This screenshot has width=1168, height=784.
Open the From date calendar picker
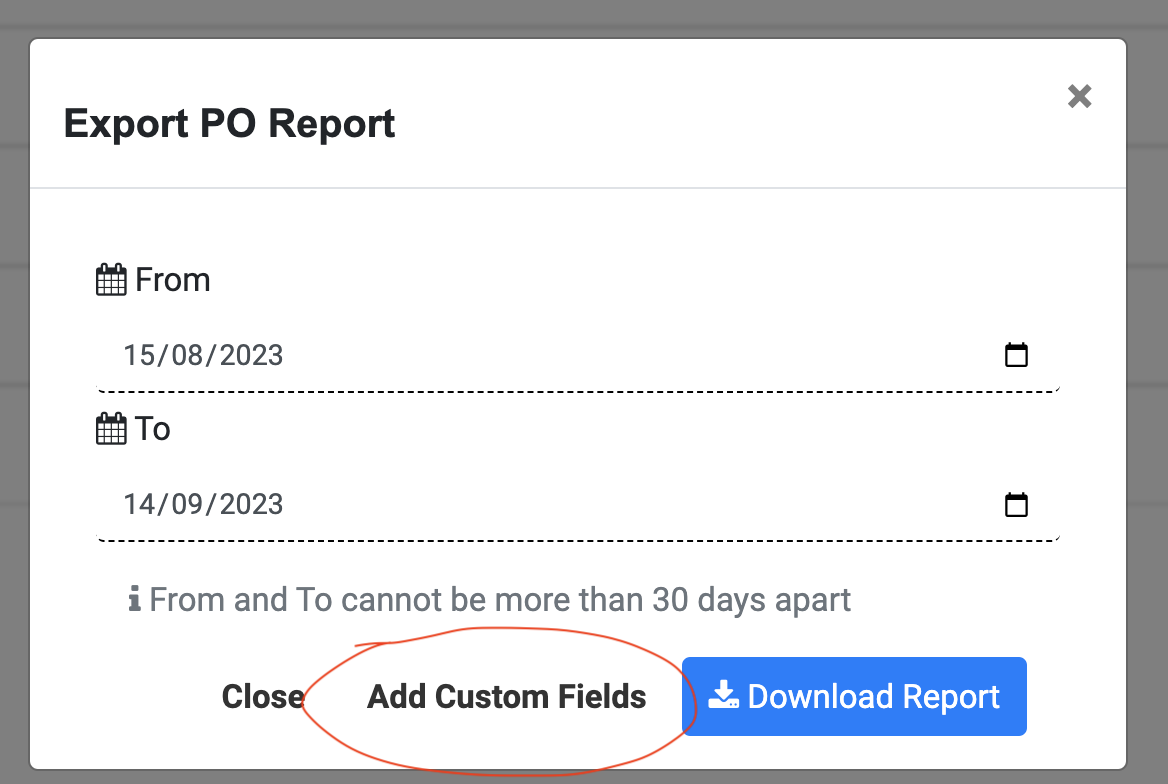(1016, 355)
